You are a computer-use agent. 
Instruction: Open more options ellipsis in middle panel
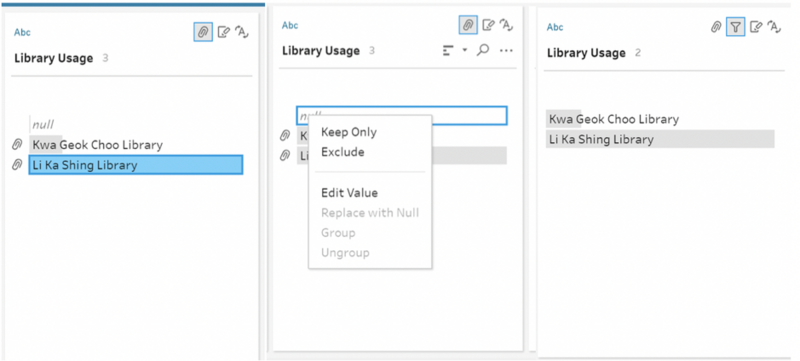[x=506, y=50]
